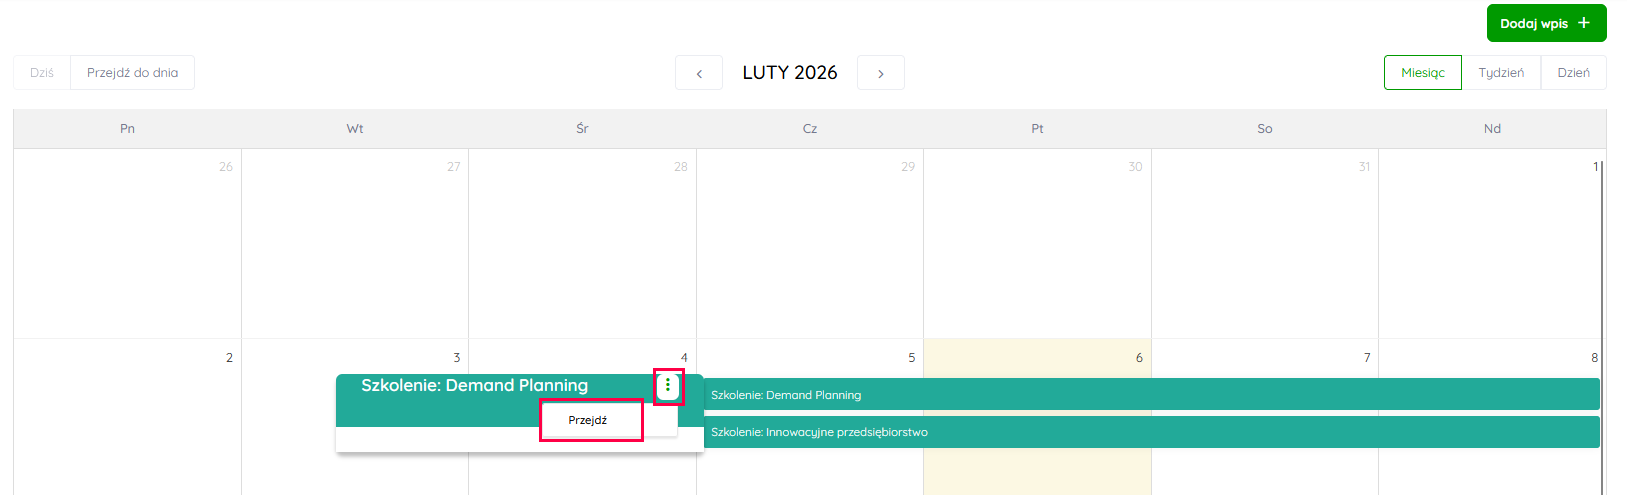Open Przejdź do dnia
1627x495 pixels.
point(132,73)
